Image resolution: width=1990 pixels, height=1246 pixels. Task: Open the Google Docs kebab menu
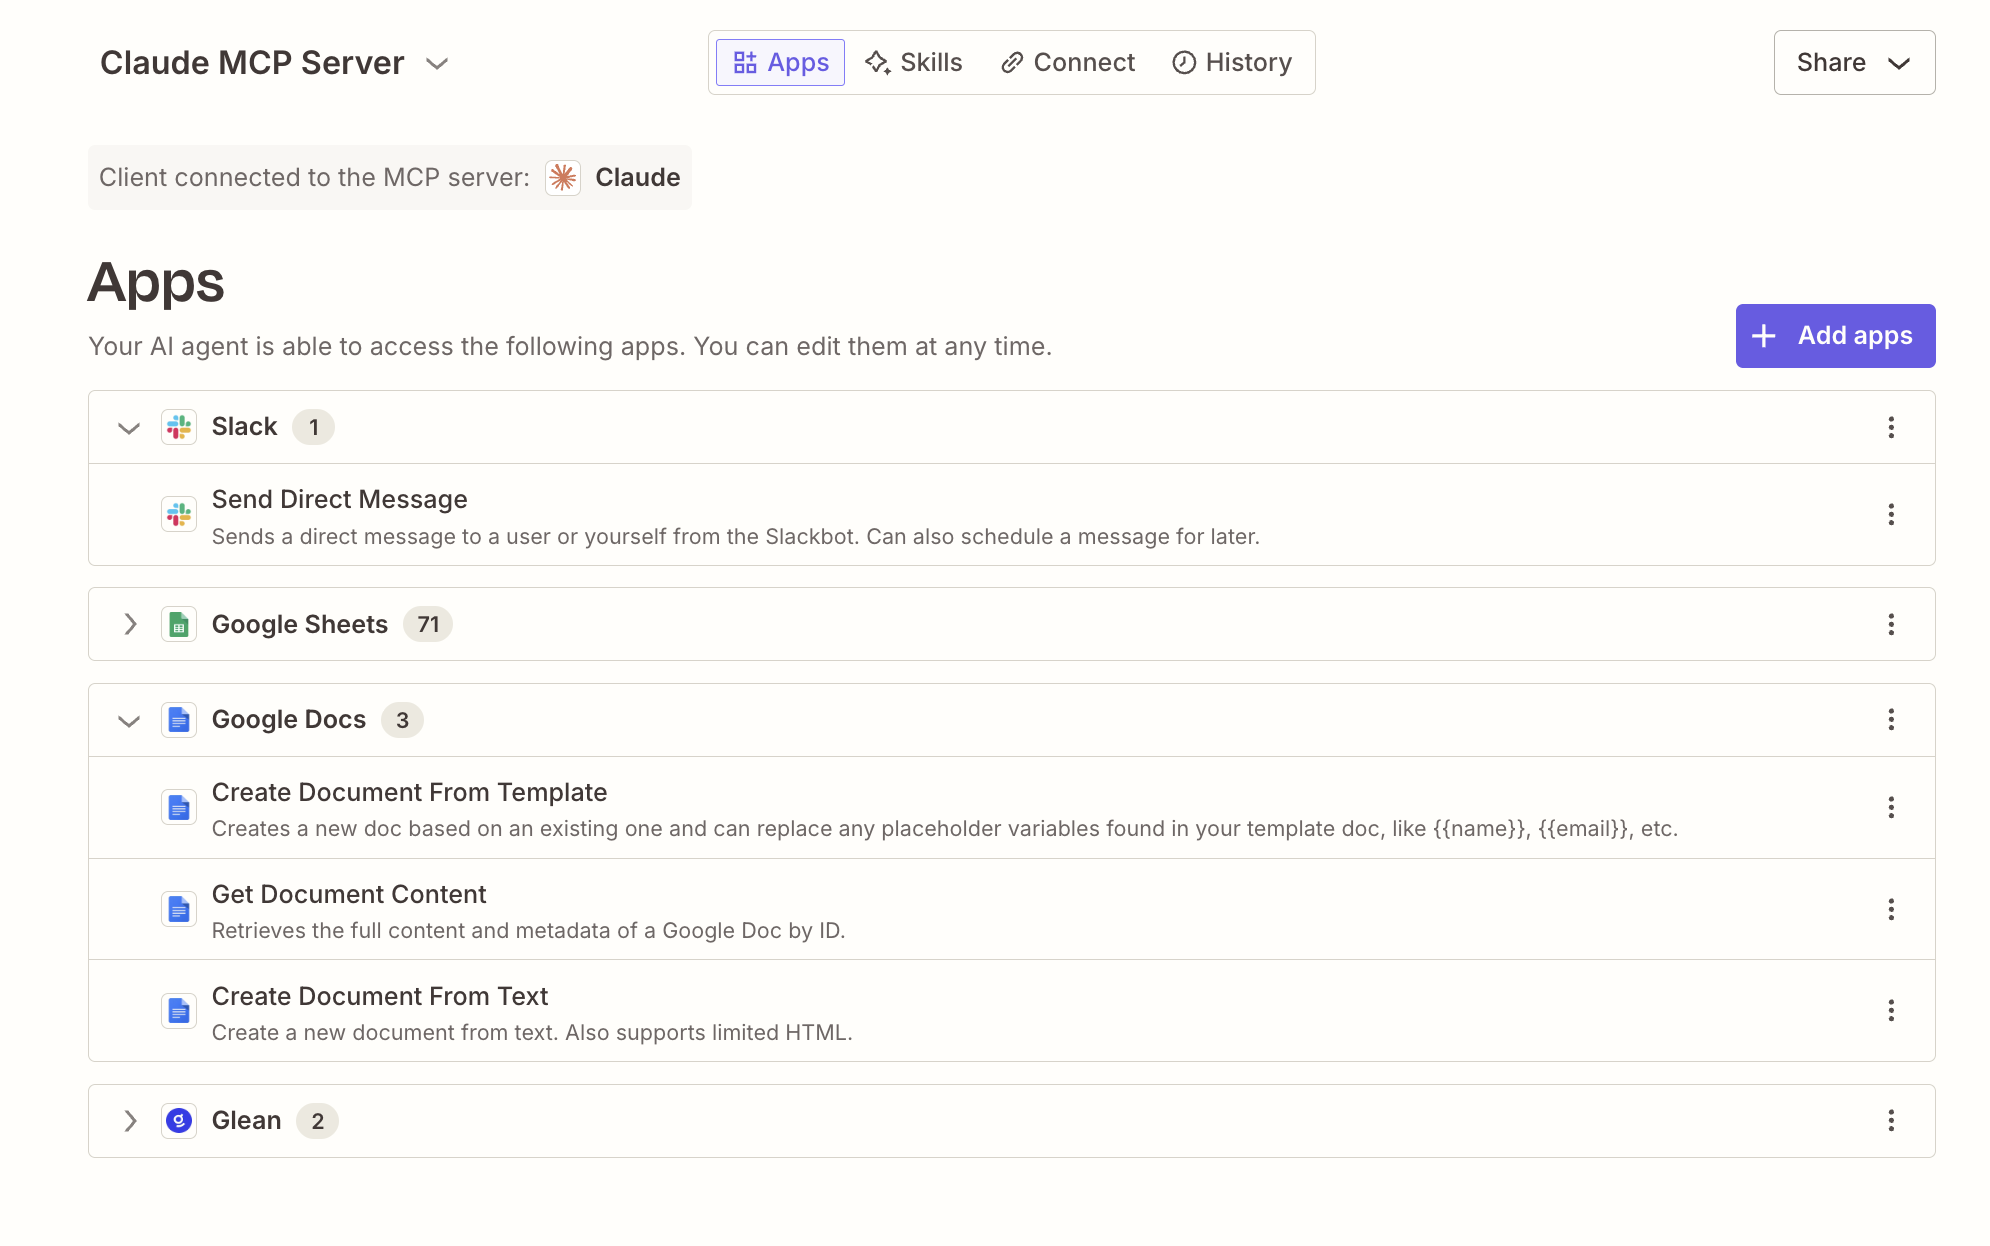[x=1890, y=719]
